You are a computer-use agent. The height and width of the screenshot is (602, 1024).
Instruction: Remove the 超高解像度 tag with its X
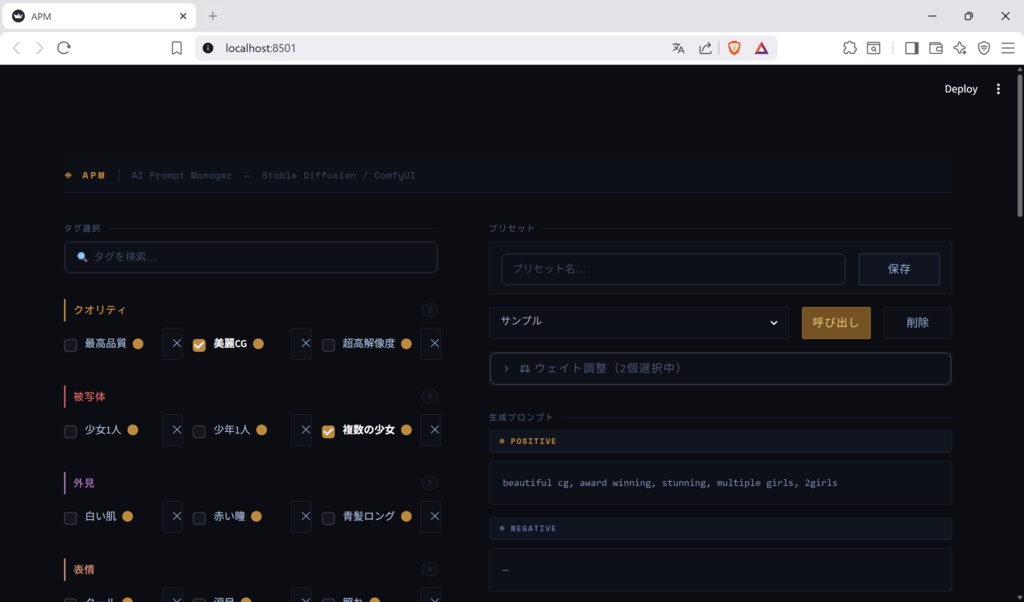coord(430,343)
